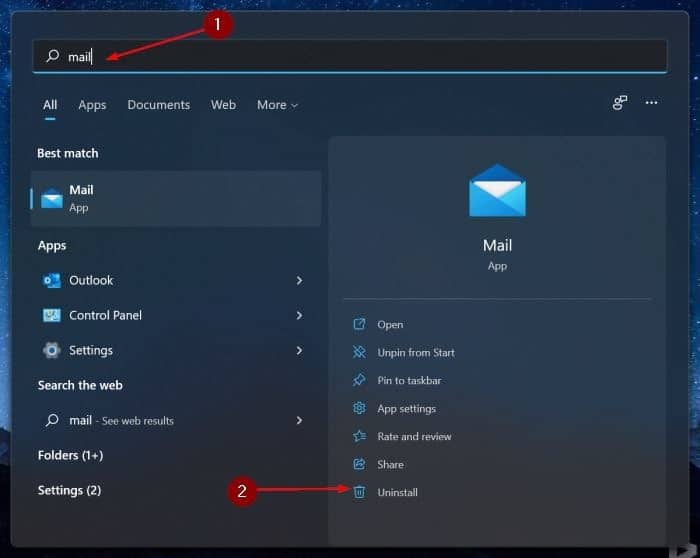The width and height of the screenshot is (700, 558).
Task: Click the Control Panel icon
Action: pyautogui.click(x=52, y=315)
